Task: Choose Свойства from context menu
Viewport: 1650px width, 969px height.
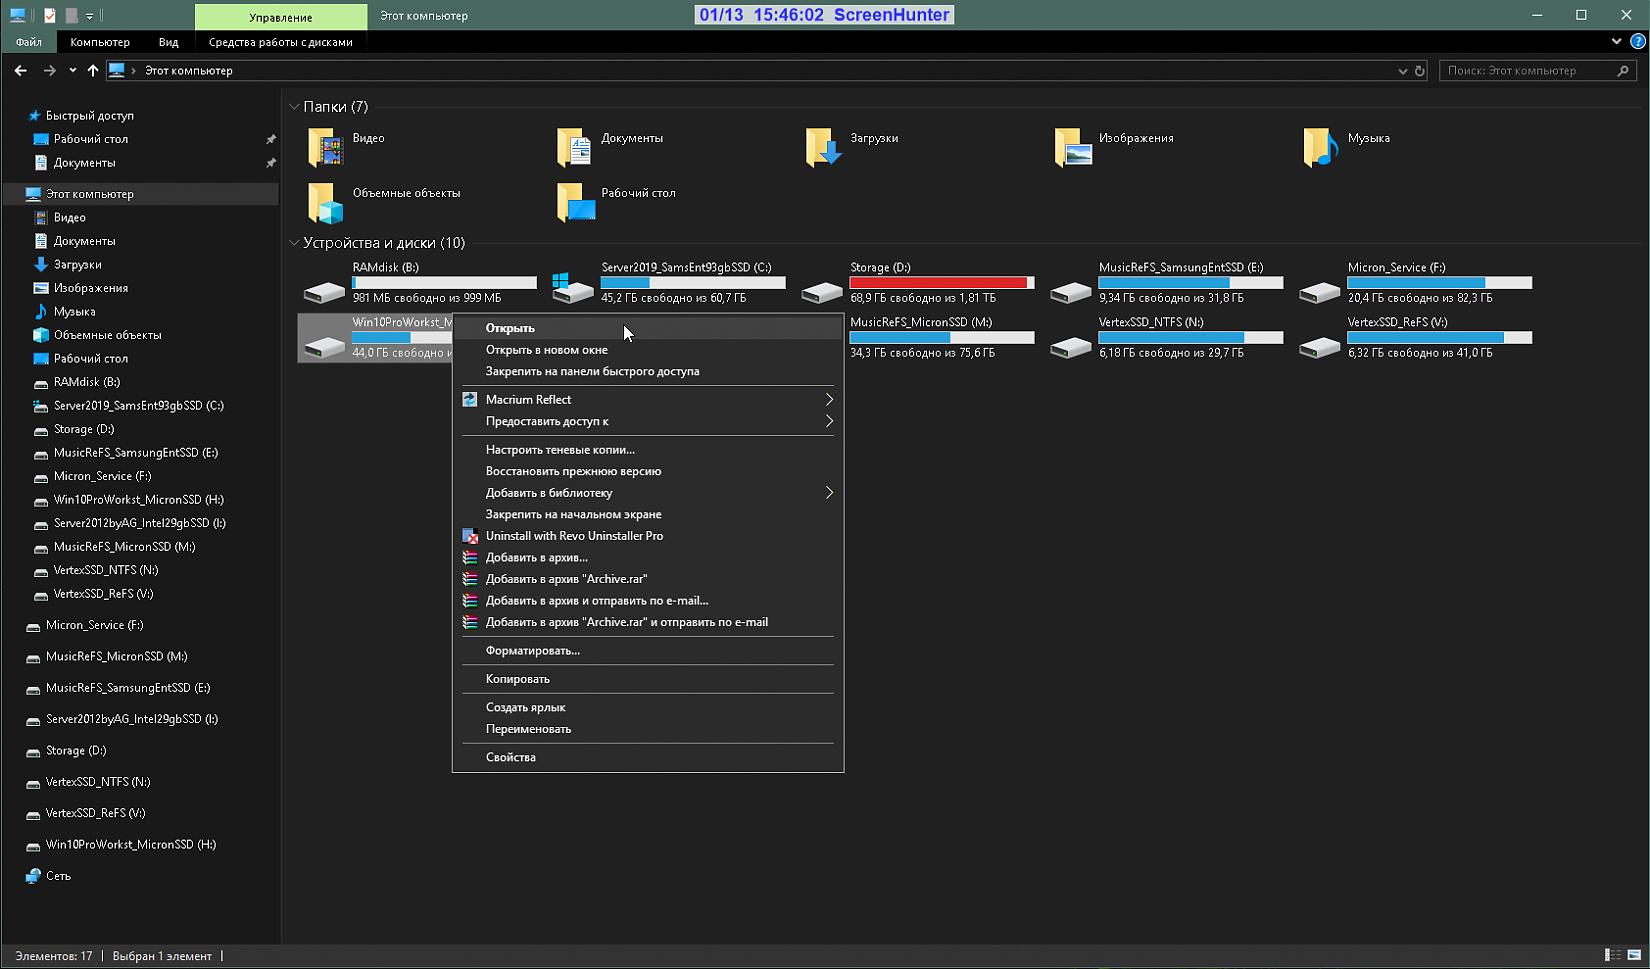Action: point(510,757)
